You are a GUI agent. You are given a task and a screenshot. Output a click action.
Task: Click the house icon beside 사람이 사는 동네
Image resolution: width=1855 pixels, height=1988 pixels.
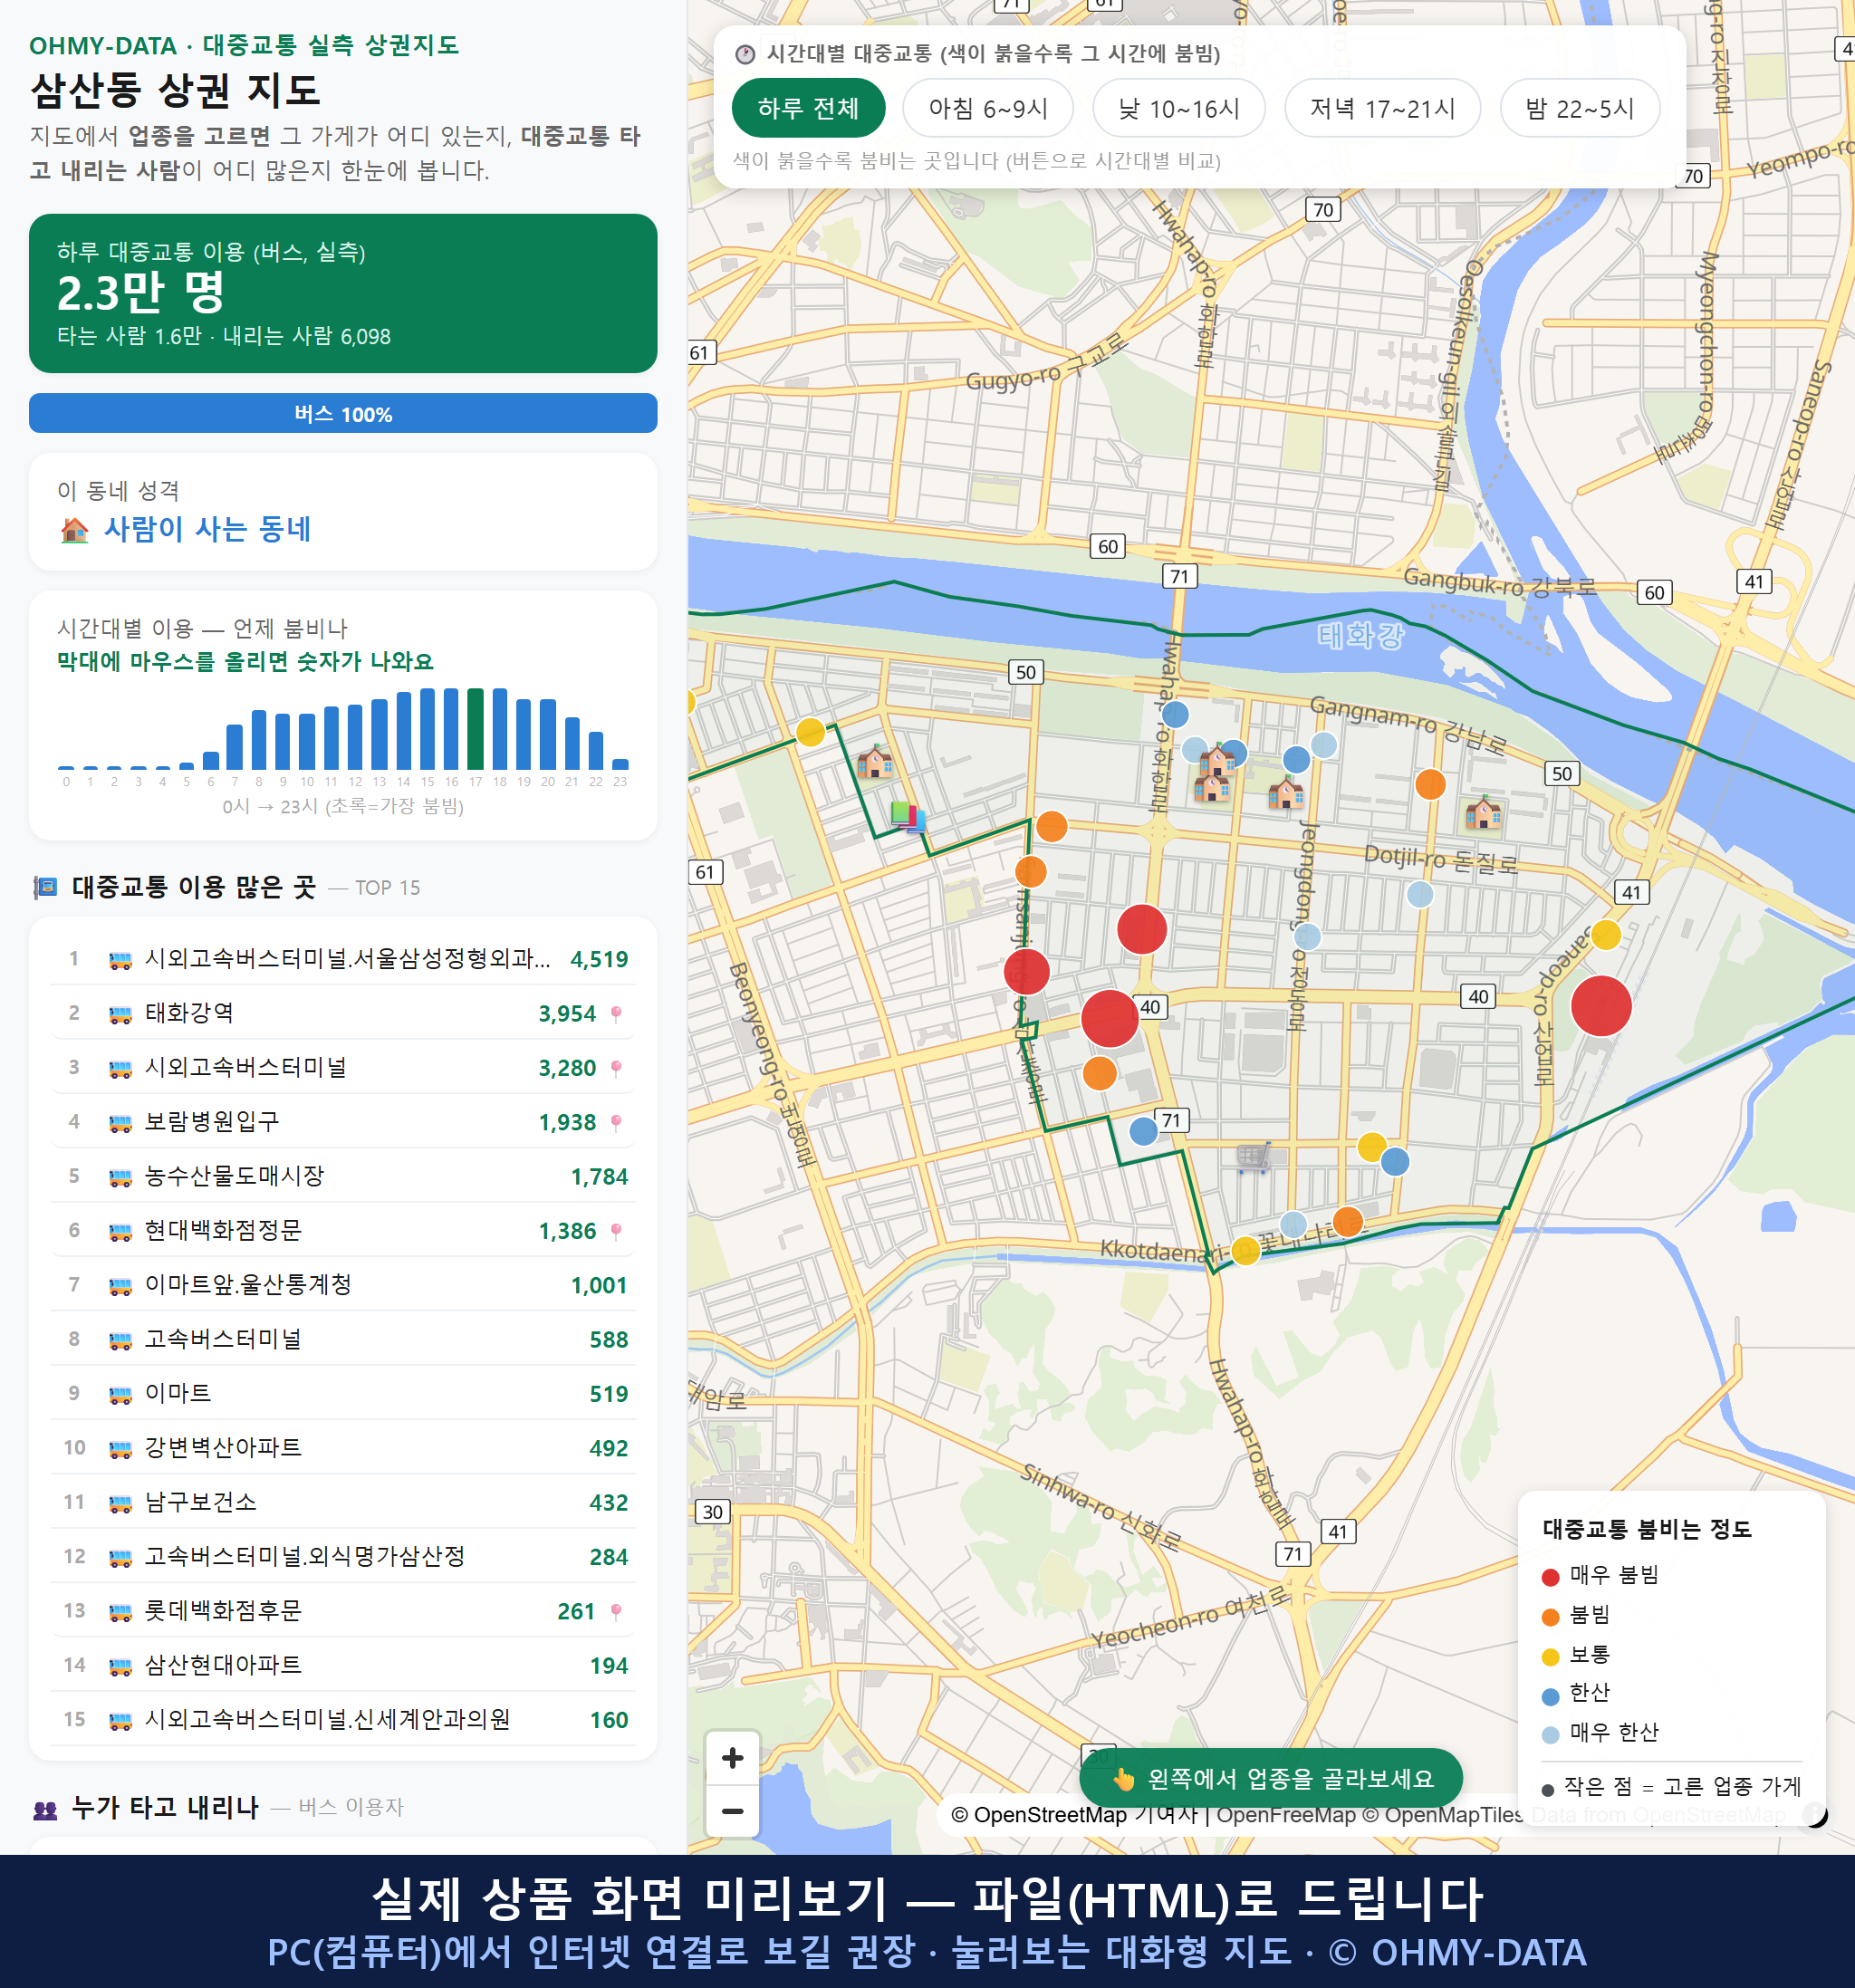point(75,530)
